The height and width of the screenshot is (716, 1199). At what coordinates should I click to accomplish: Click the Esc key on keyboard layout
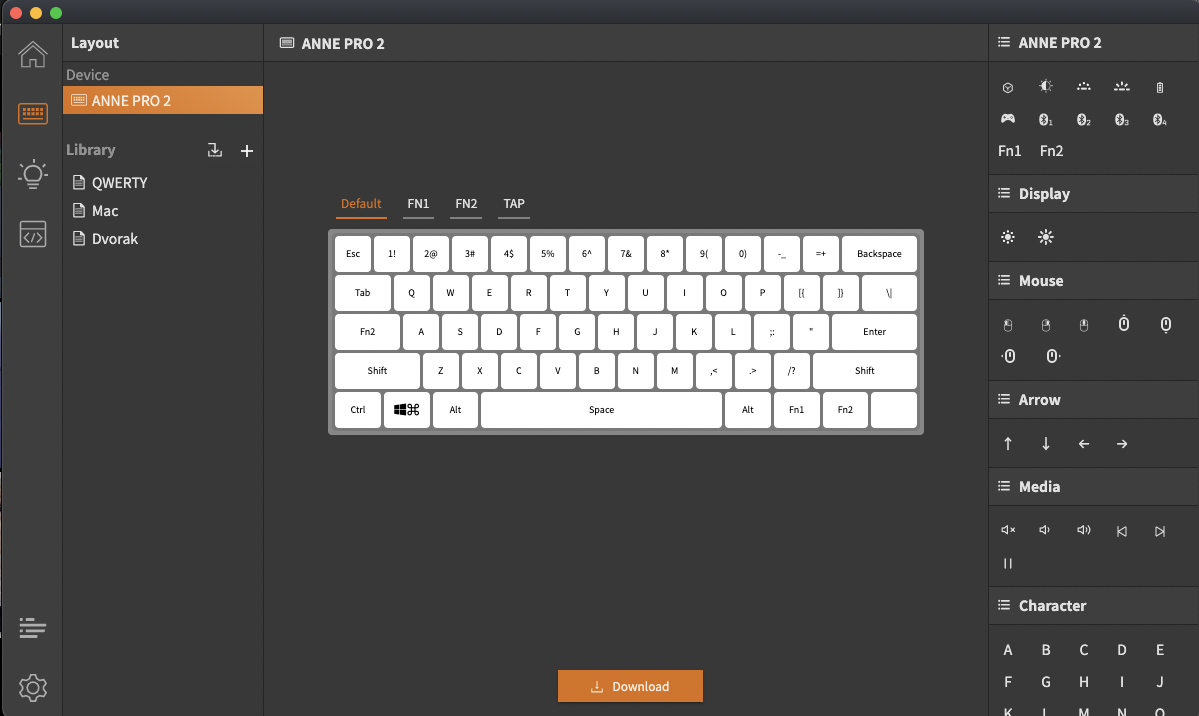(x=353, y=254)
